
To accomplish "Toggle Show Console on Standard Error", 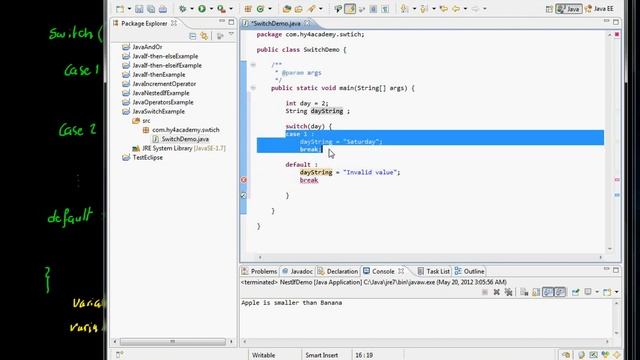I will tap(560, 292).
